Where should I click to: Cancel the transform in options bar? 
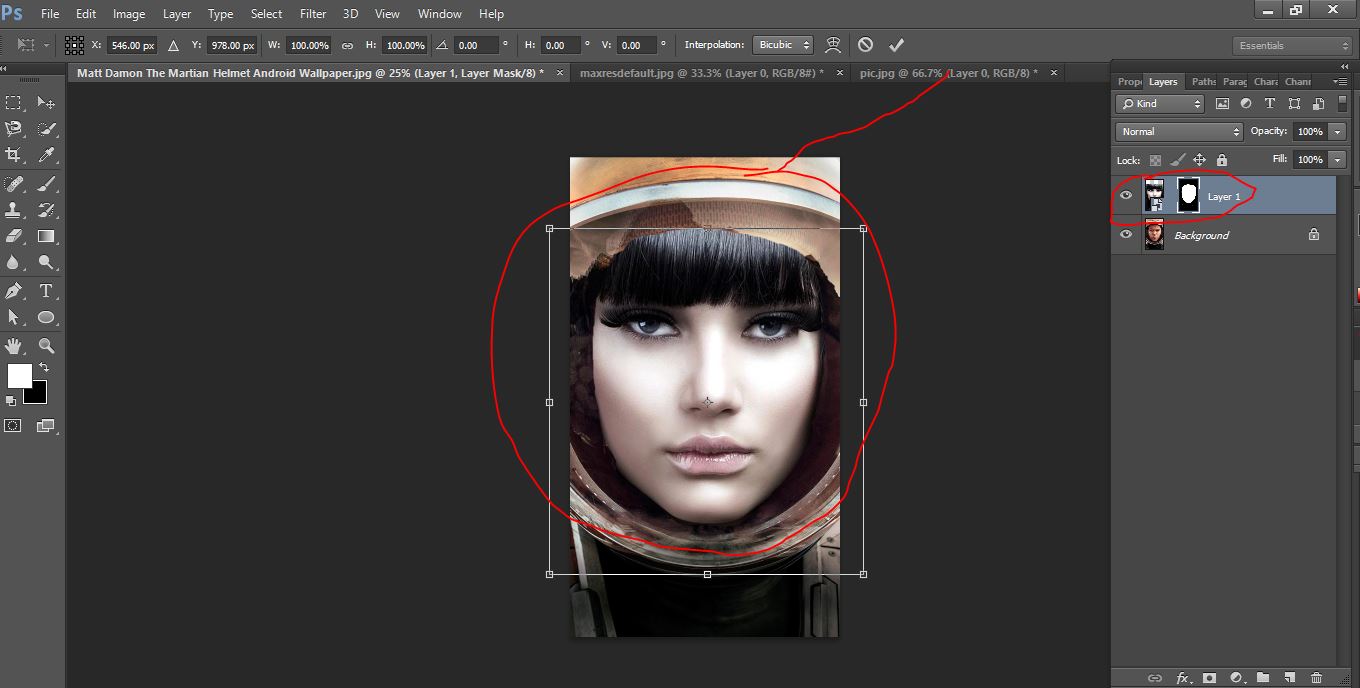pyautogui.click(x=865, y=45)
